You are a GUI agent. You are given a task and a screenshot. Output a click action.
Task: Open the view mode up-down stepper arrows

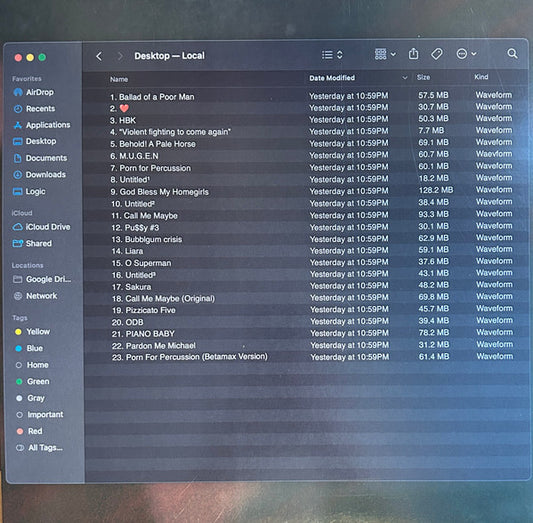[x=340, y=55]
